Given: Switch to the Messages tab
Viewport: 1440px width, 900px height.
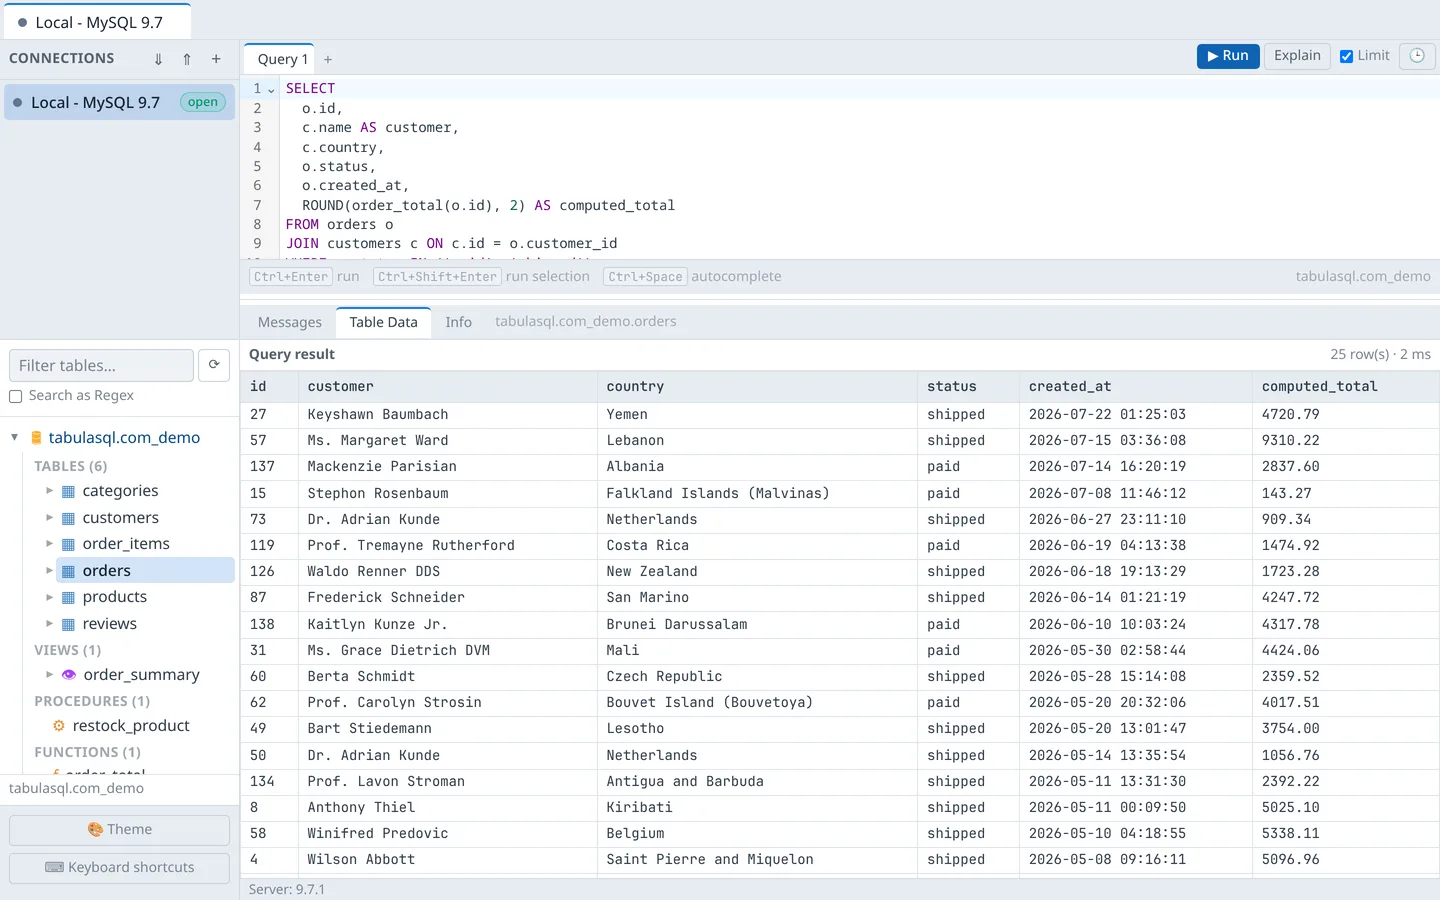Looking at the screenshot, I should tap(290, 322).
